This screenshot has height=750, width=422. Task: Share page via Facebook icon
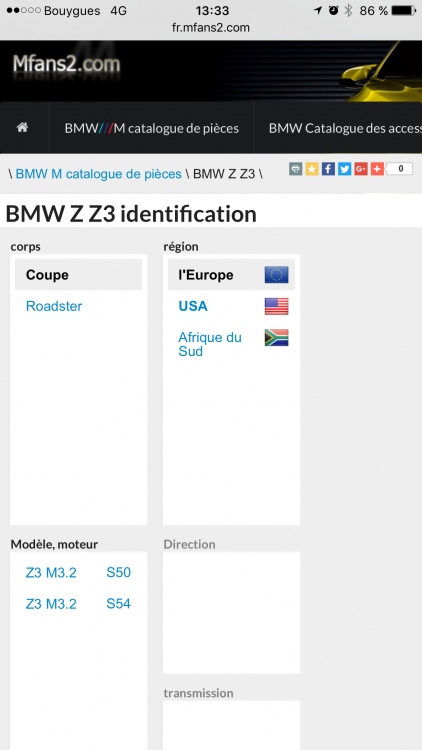[328, 169]
